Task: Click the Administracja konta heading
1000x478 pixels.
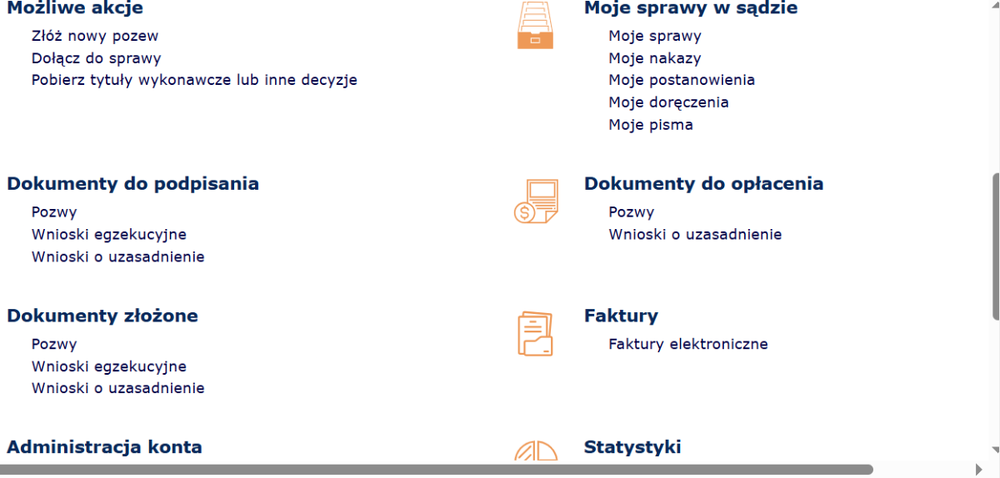Action: (x=105, y=447)
